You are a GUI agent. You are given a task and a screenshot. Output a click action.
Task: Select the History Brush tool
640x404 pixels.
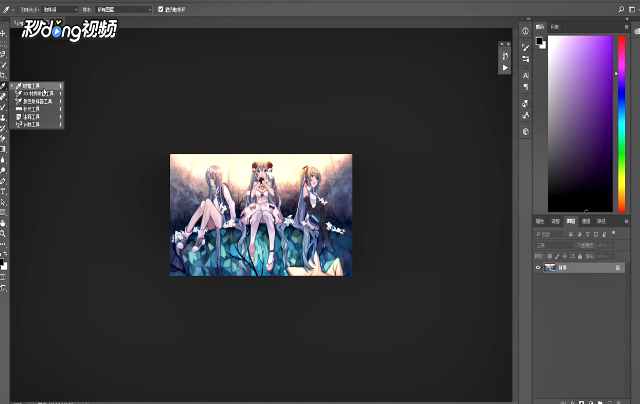[3, 129]
